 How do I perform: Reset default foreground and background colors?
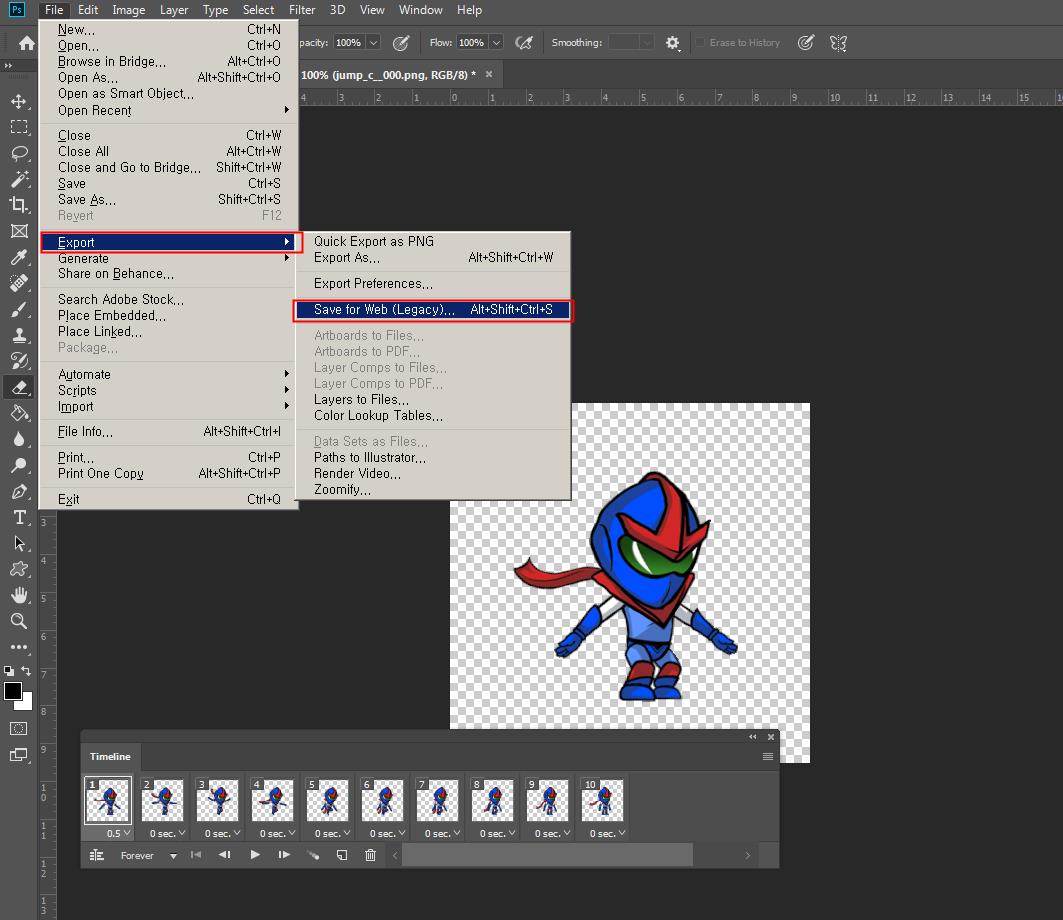pos(9,671)
